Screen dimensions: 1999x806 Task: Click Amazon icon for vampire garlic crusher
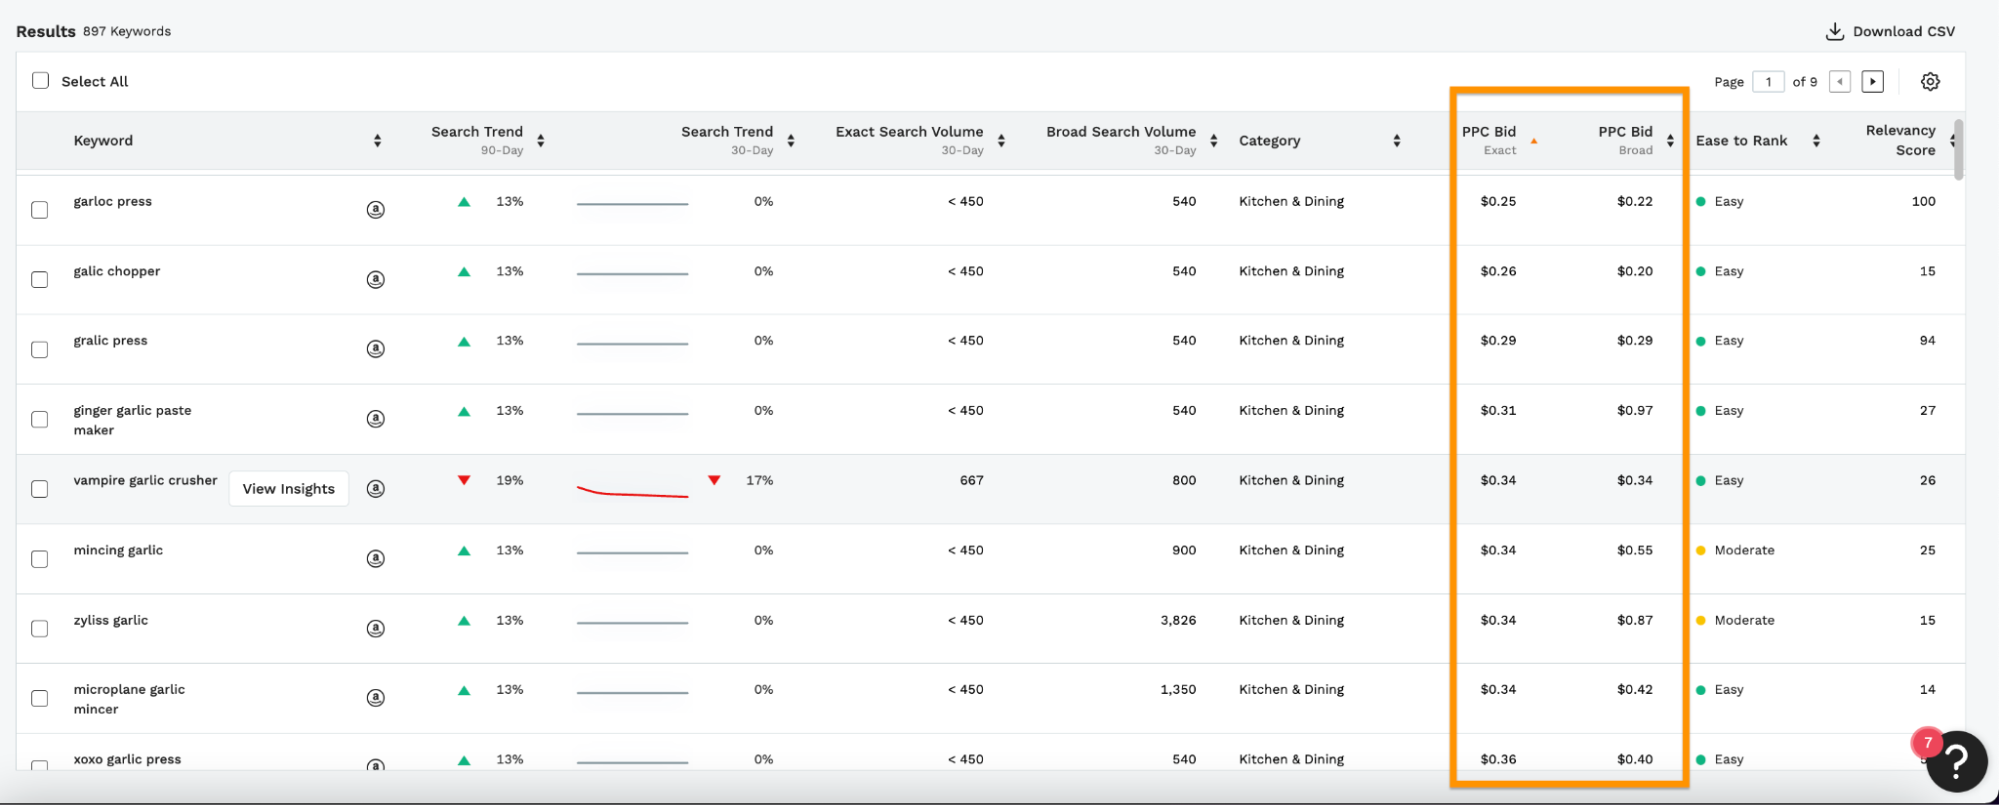pyautogui.click(x=376, y=489)
